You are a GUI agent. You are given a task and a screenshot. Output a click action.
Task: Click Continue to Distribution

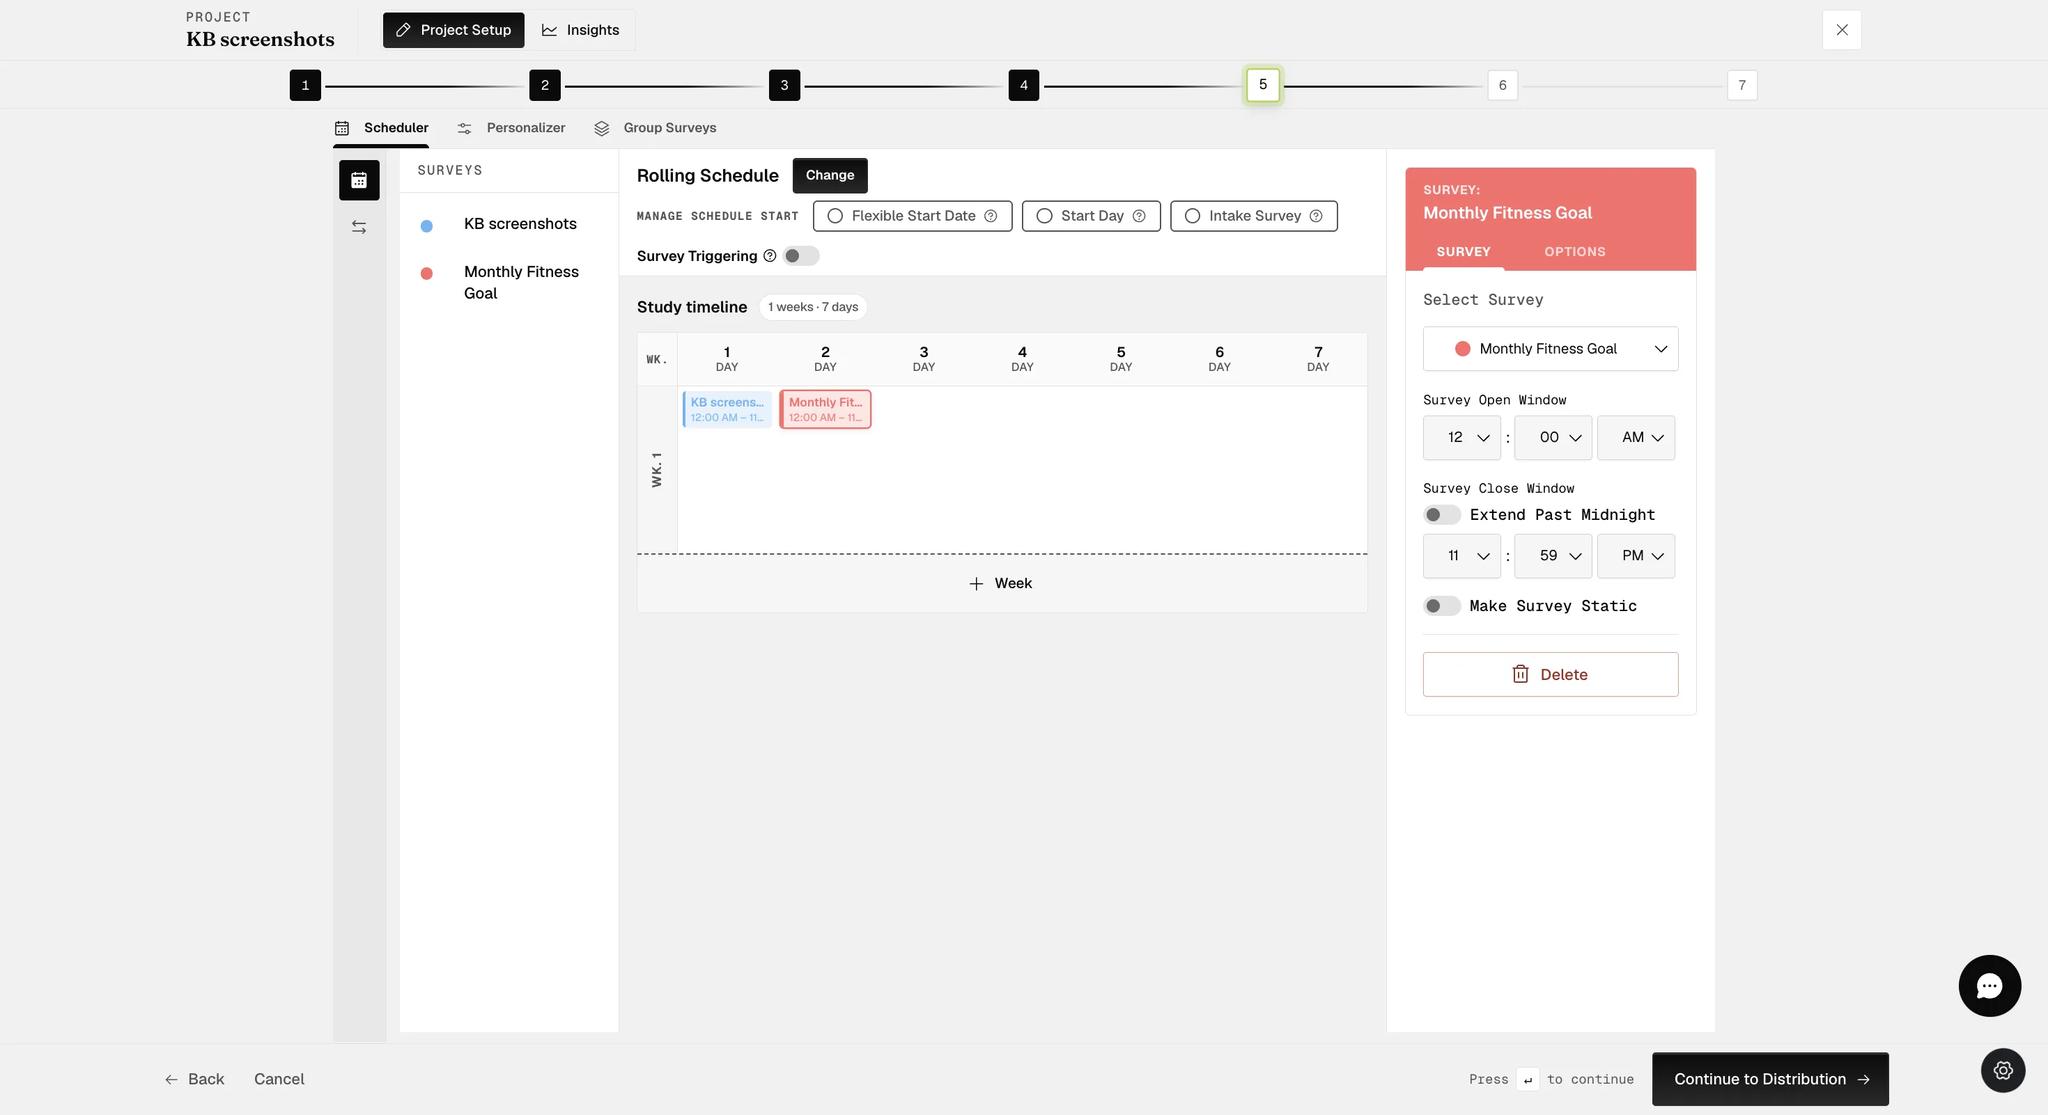(x=1770, y=1079)
